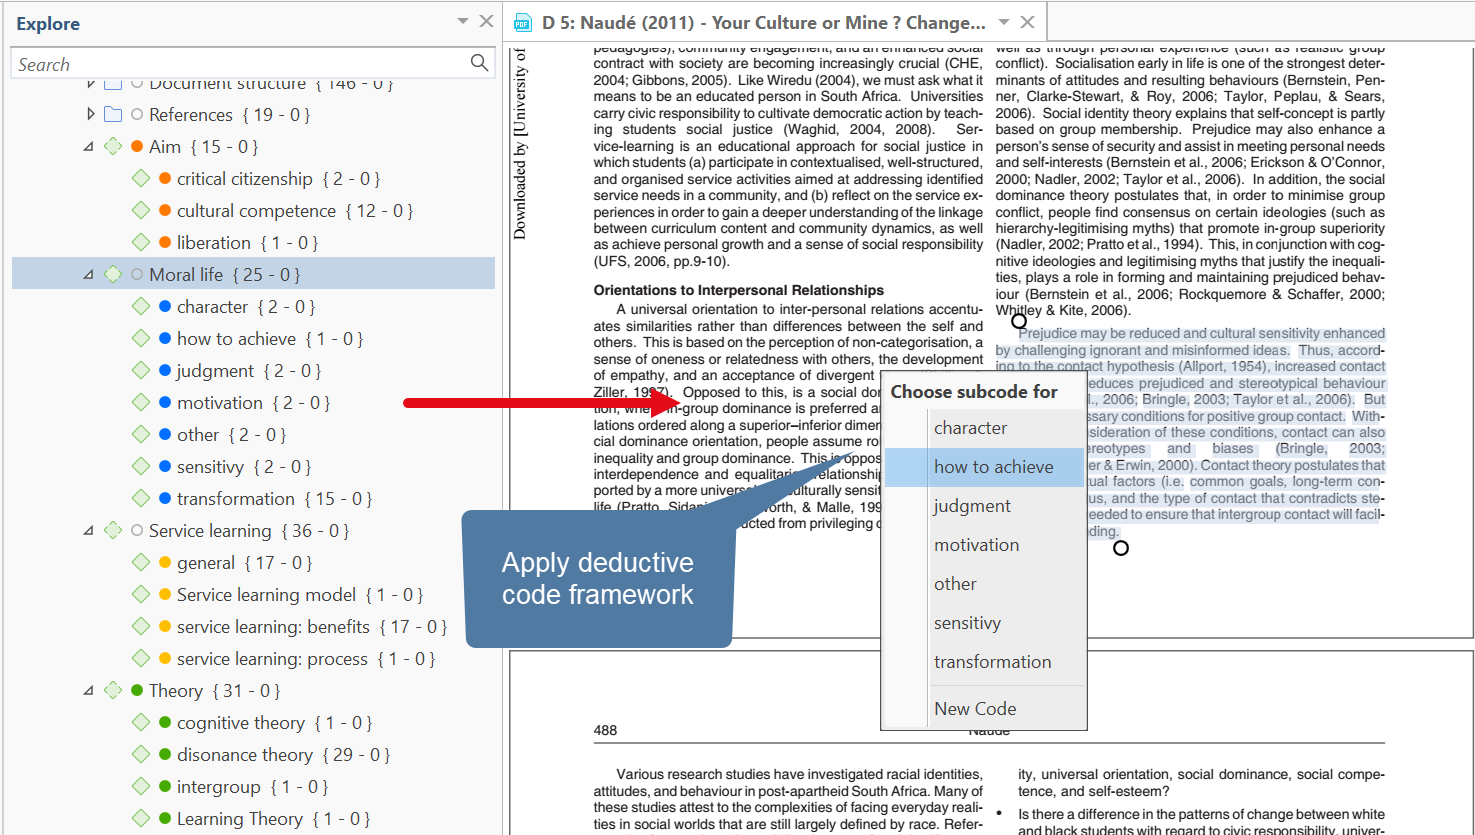Viewport: 1475px width, 835px height.
Task: Select 'transformation' in the subcode menu
Action: (992, 662)
